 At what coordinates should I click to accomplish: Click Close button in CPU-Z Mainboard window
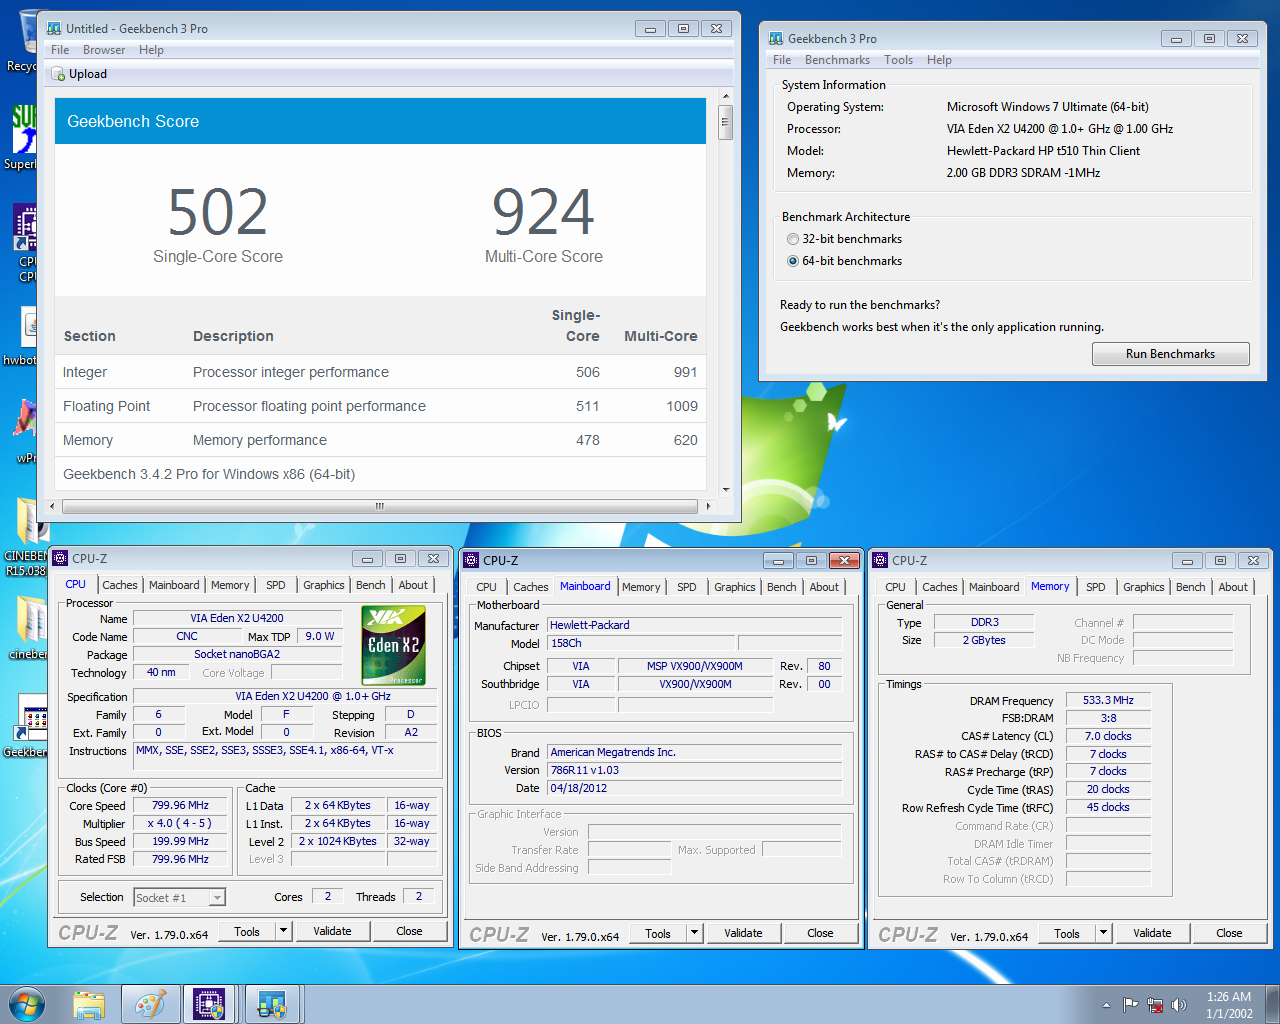point(820,933)
